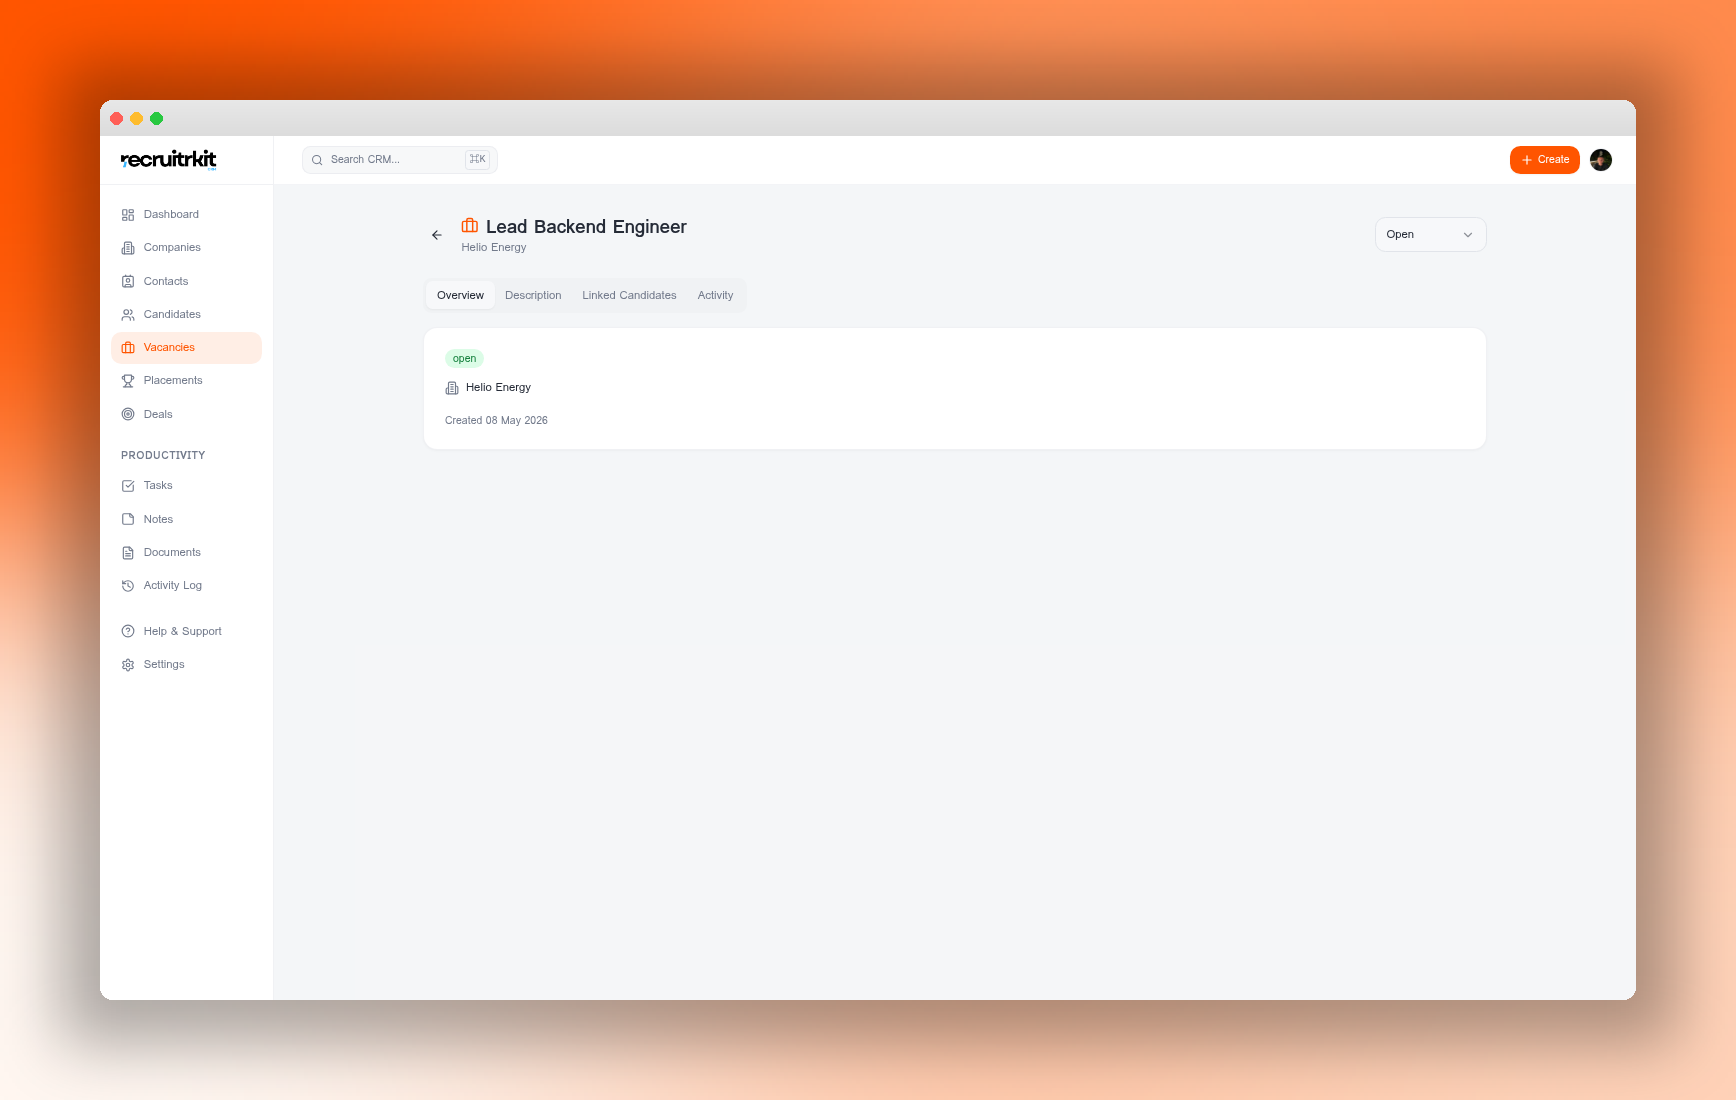Go back using the left arrow icon
Viewport: 1736px width, 1100px height.
[x=437, y=235]
